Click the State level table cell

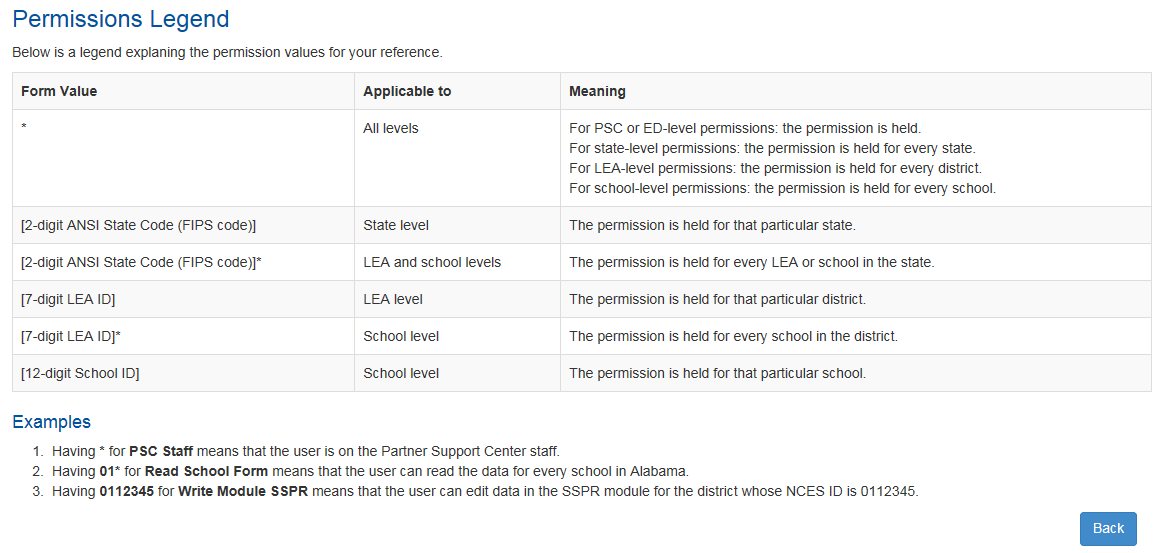396,225
